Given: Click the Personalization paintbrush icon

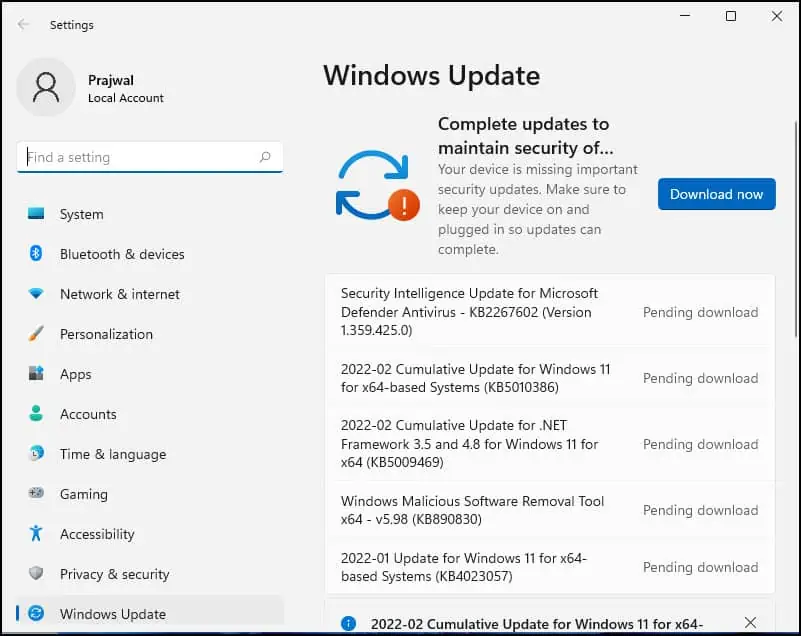Looking at the screenshot, I should tap(37, 334).
